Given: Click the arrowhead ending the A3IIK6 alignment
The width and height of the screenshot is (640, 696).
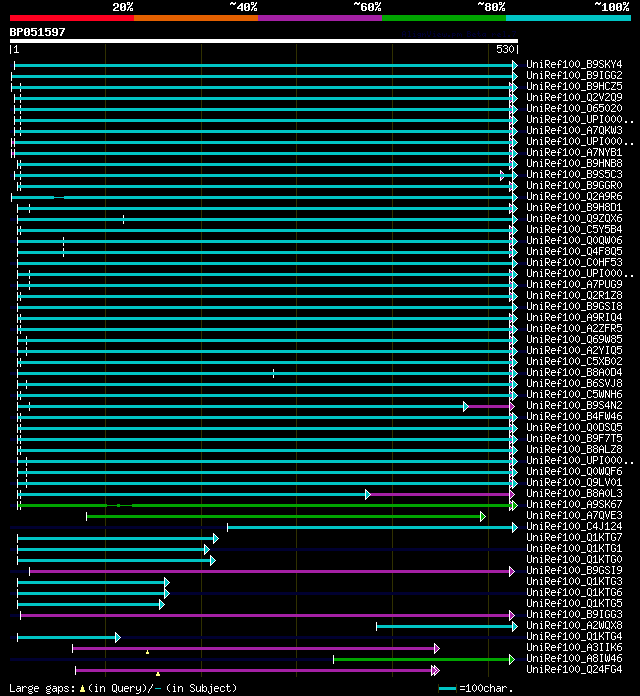Looking at the screenshot, I should tap(437, 649).
